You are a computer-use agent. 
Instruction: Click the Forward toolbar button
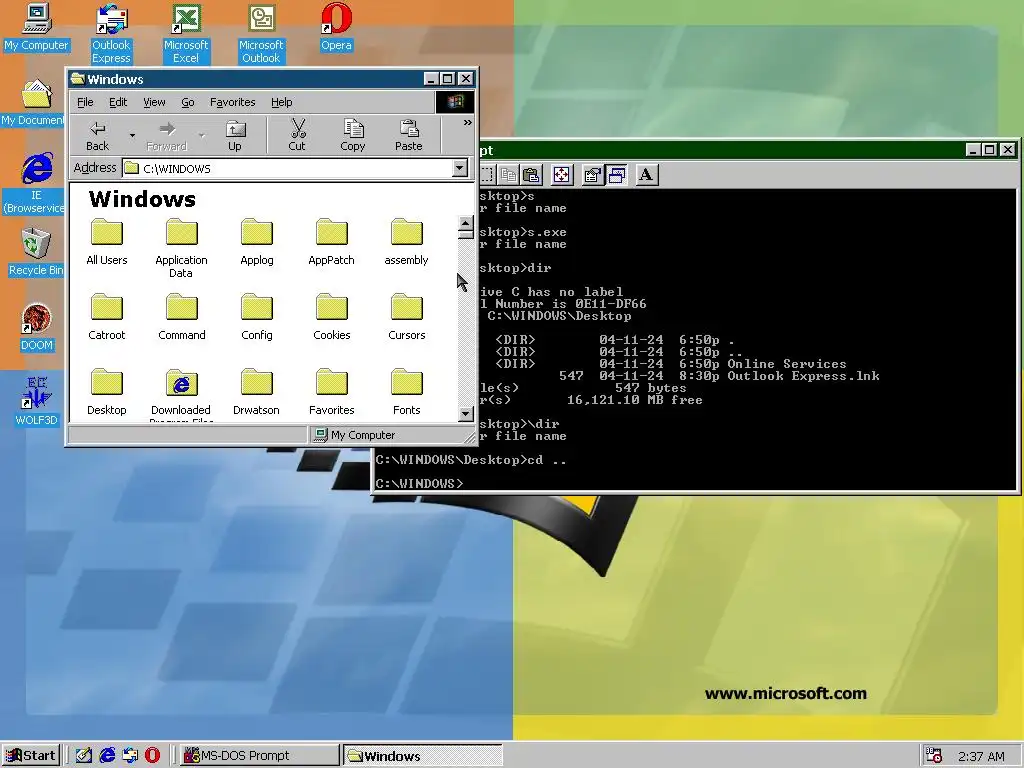pos(167,136)
